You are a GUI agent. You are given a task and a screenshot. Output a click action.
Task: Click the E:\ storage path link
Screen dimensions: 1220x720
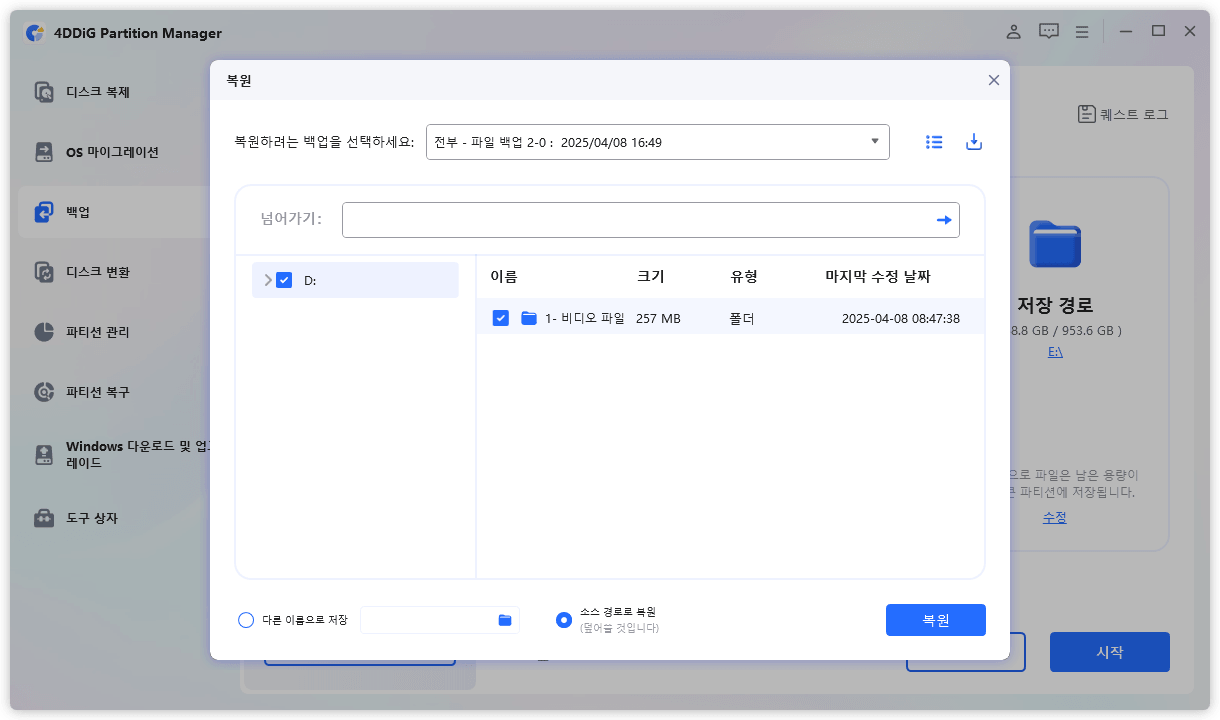(1055, 351)
